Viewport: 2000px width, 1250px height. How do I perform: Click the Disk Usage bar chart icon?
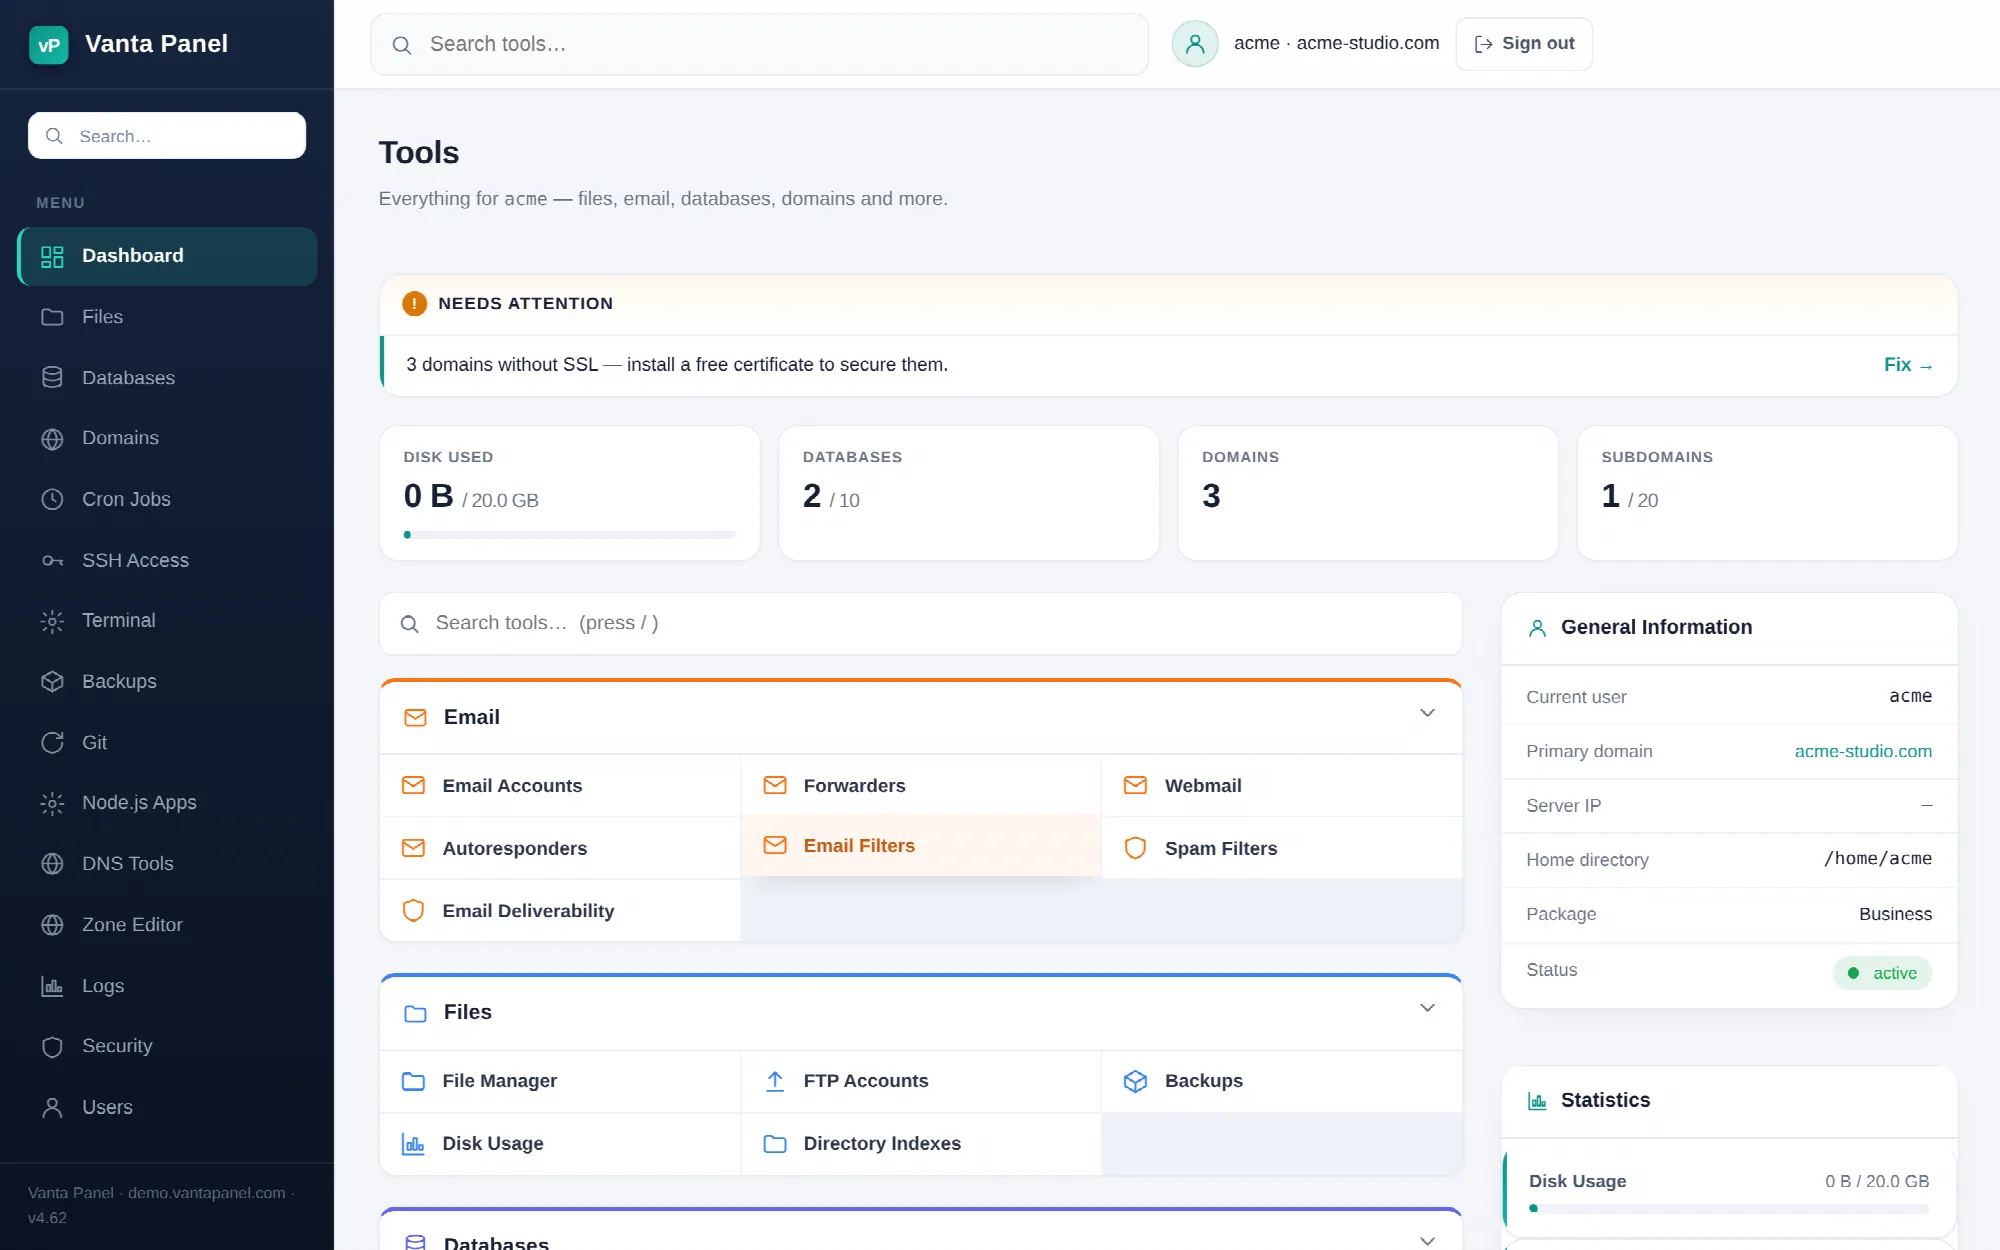[413, 1143]
